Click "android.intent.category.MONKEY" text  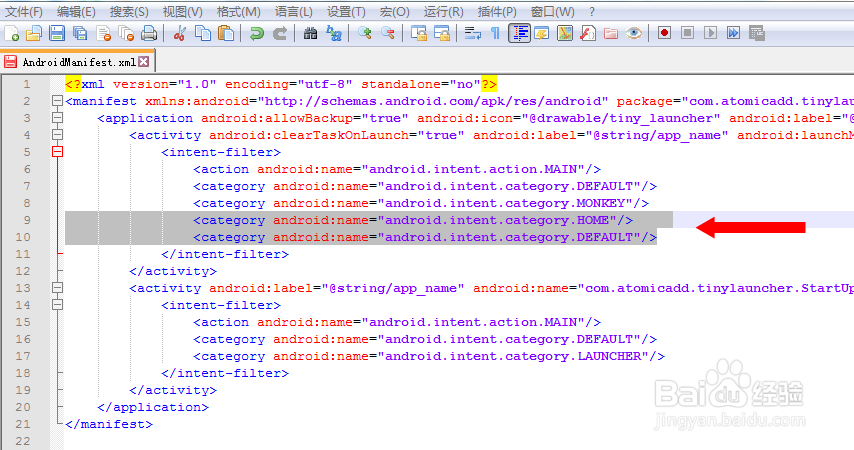pos(505,203)
